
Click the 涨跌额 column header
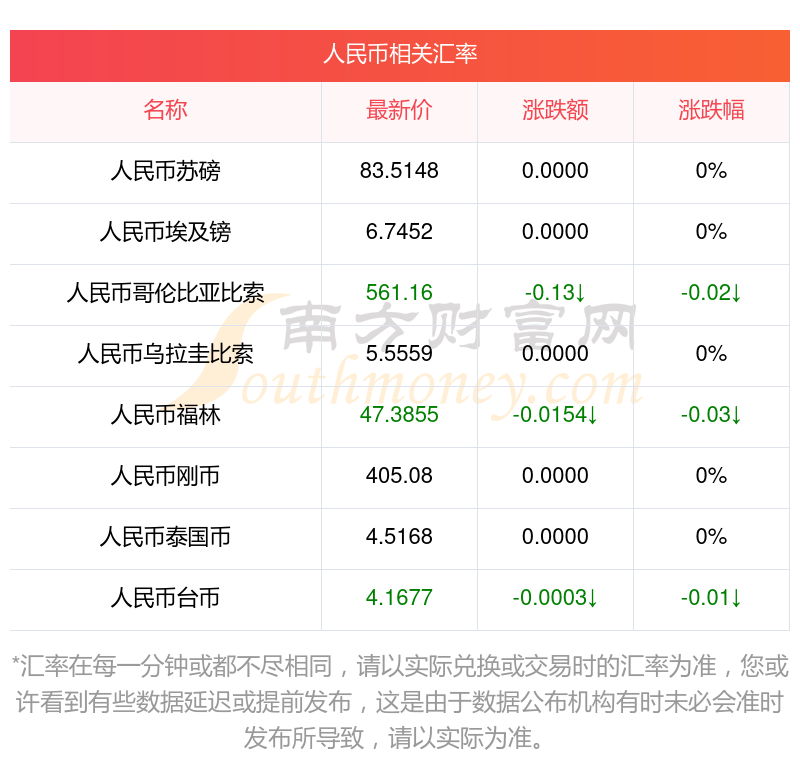pos(555,110)
